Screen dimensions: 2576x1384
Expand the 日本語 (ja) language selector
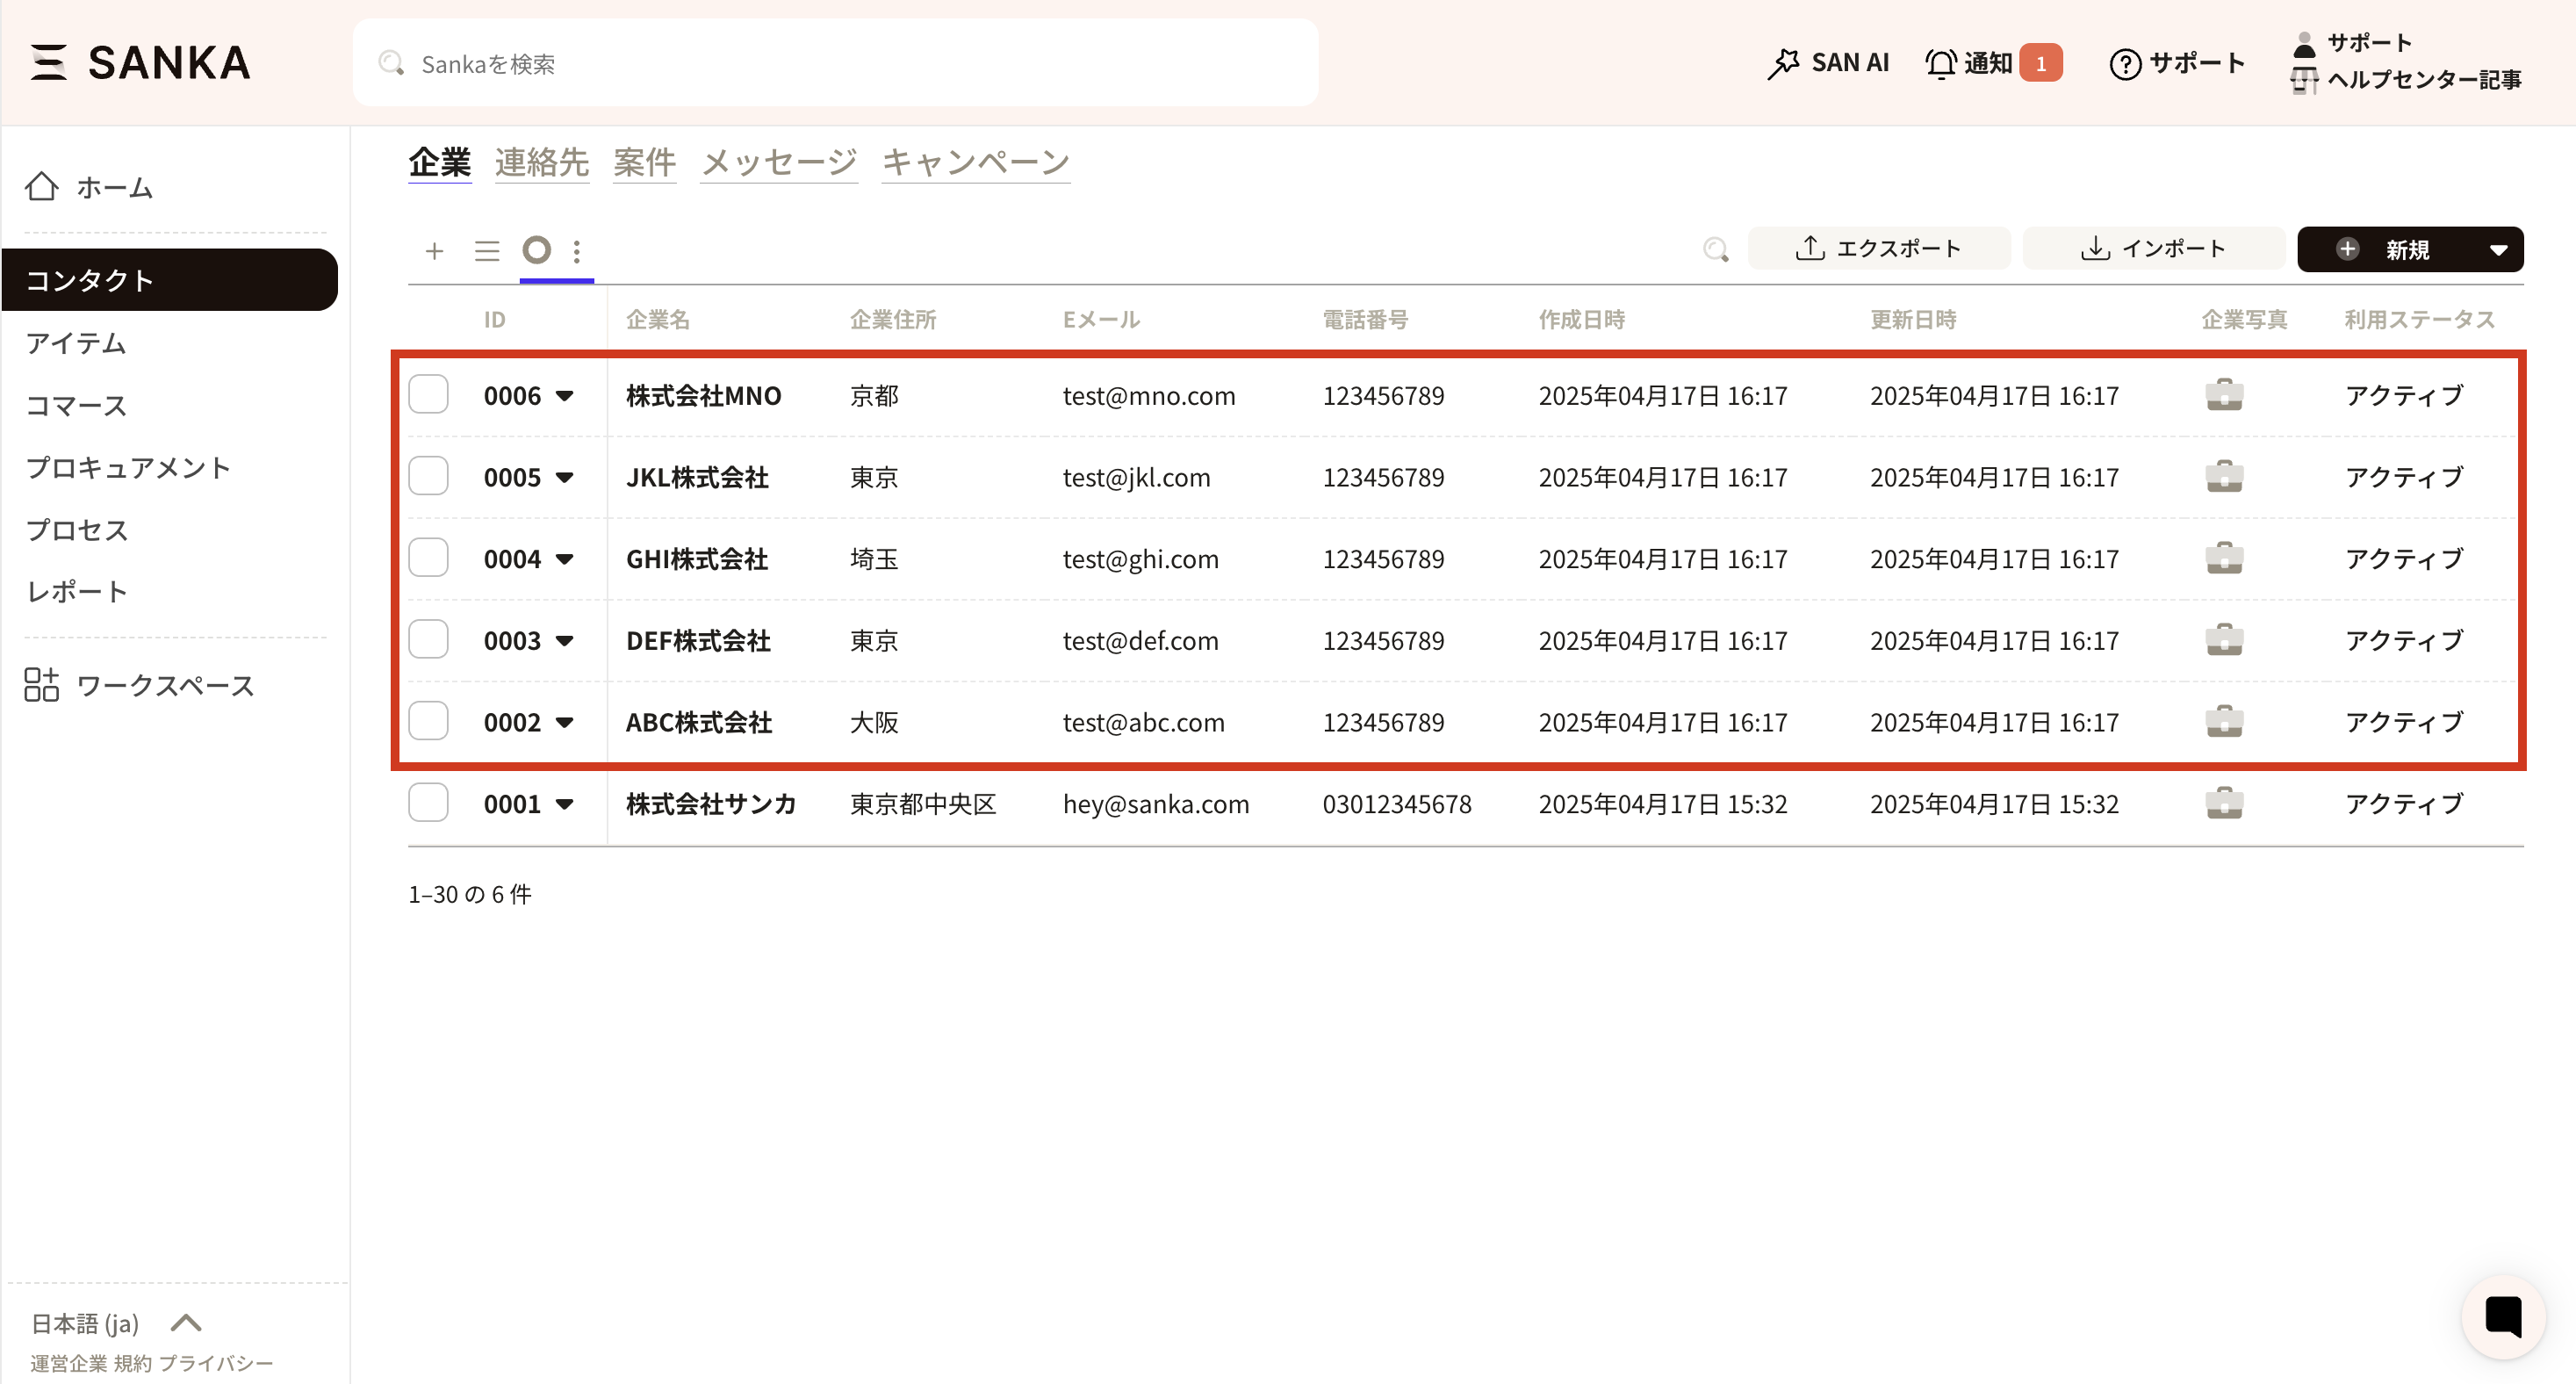(186, 1323)
